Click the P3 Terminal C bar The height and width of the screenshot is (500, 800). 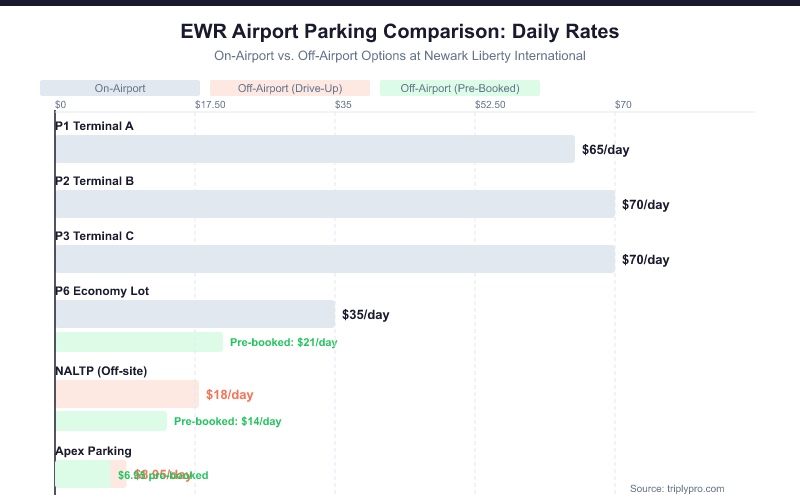pos(335,259)
